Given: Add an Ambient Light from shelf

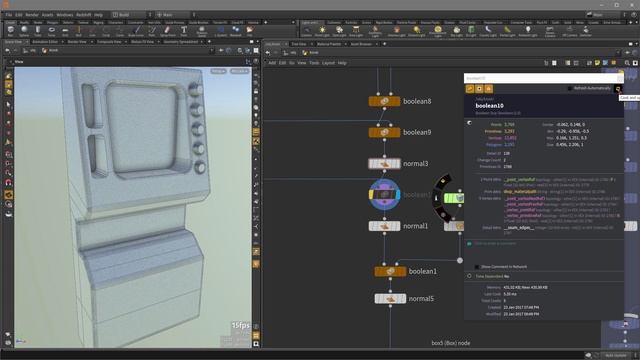Looking at the screenshot, I should (x=528, y=31).
